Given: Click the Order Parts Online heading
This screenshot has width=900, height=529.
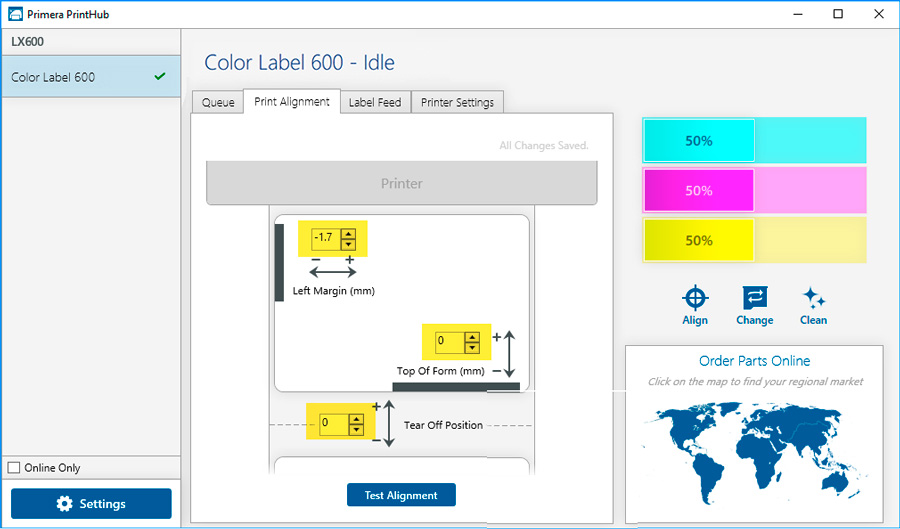Looking at the screenshot, I should coord(754,361).
